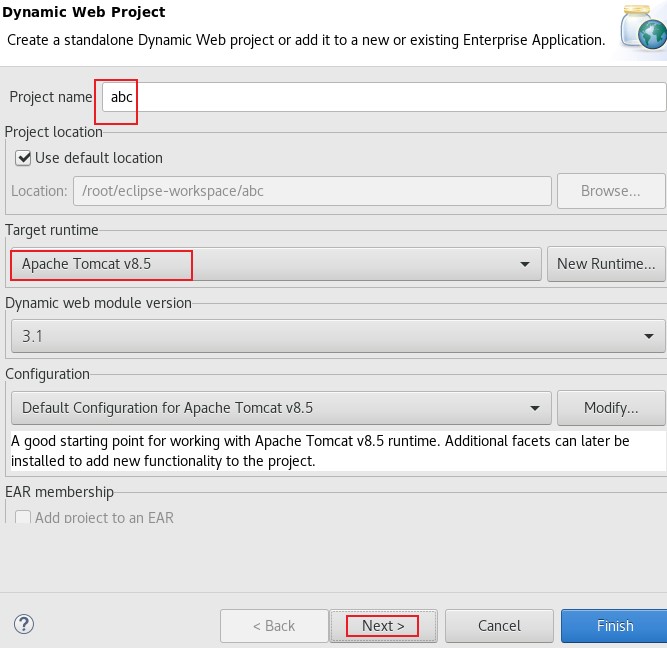This screenshot has height=648, width=667.
Task: Click the Modify... configuration button
Action: pos(611,408)
